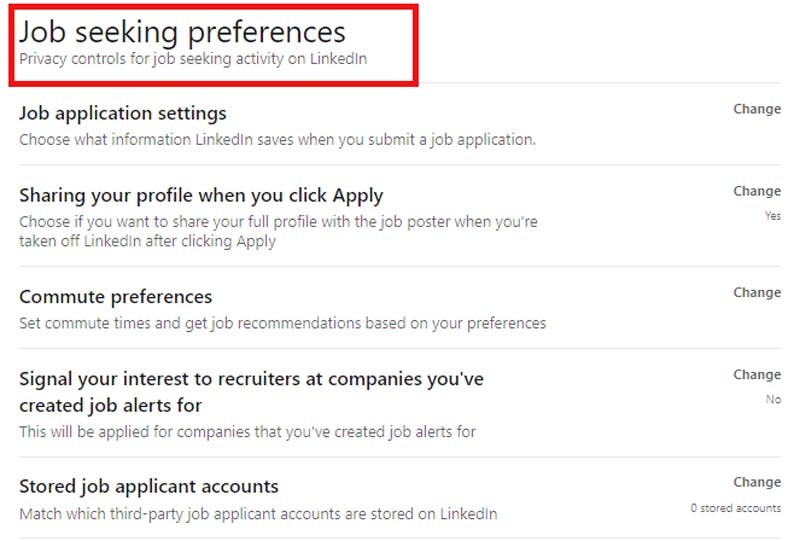Click the Privacy controls subtitle text
The height and width of the screenshot is (541, 800).
pyautogui.click(x=193, y=59)
